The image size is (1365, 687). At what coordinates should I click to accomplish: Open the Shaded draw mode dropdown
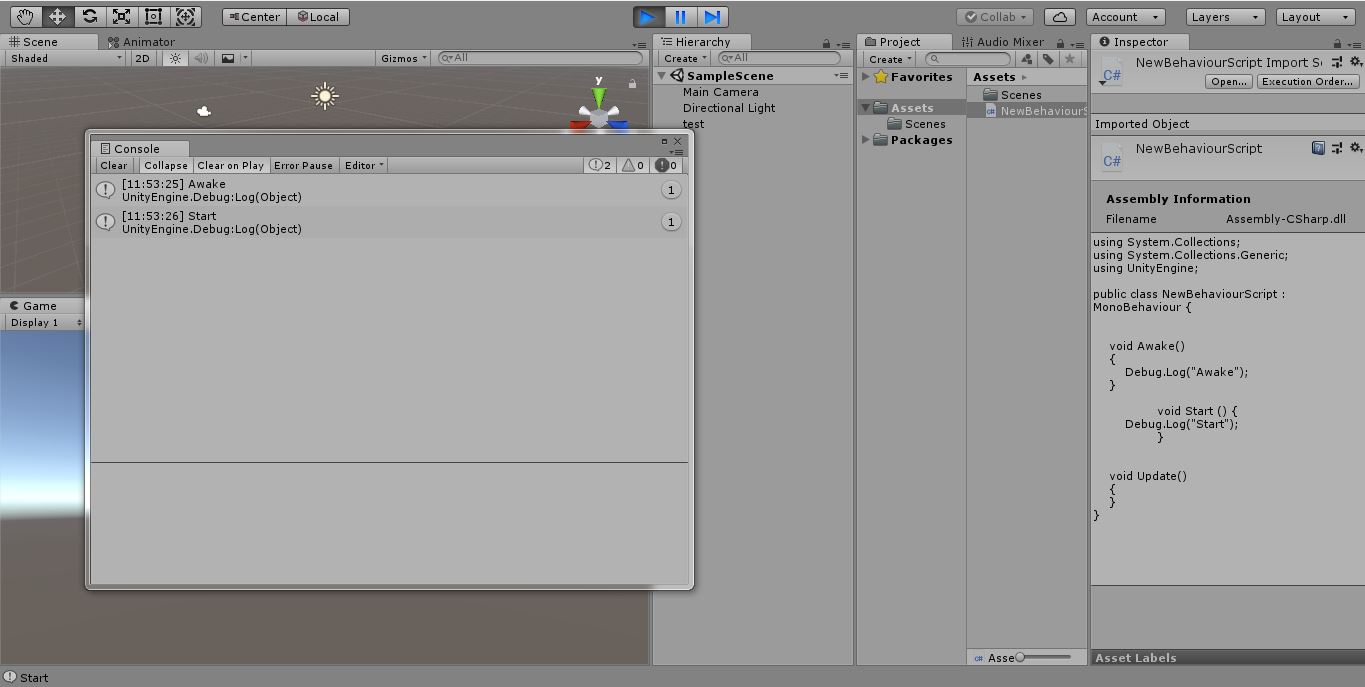[x=64, y=58]
